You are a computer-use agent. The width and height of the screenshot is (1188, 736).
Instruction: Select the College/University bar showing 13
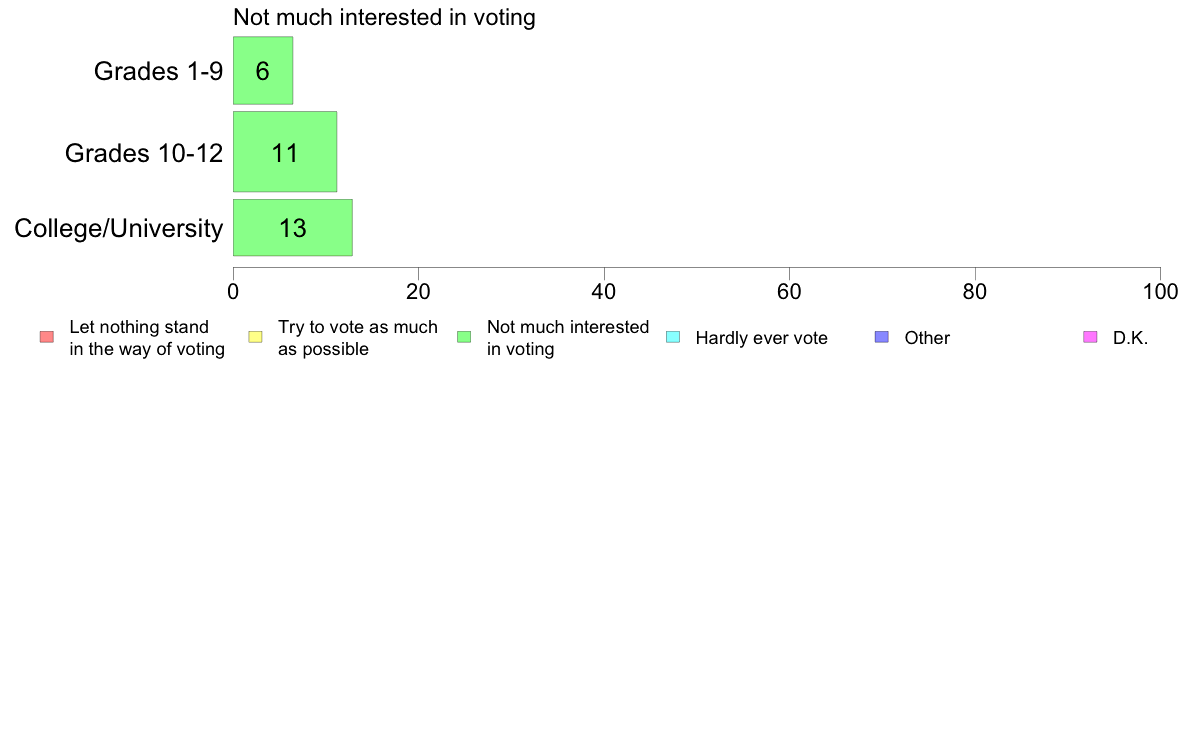tap(292, 227)
